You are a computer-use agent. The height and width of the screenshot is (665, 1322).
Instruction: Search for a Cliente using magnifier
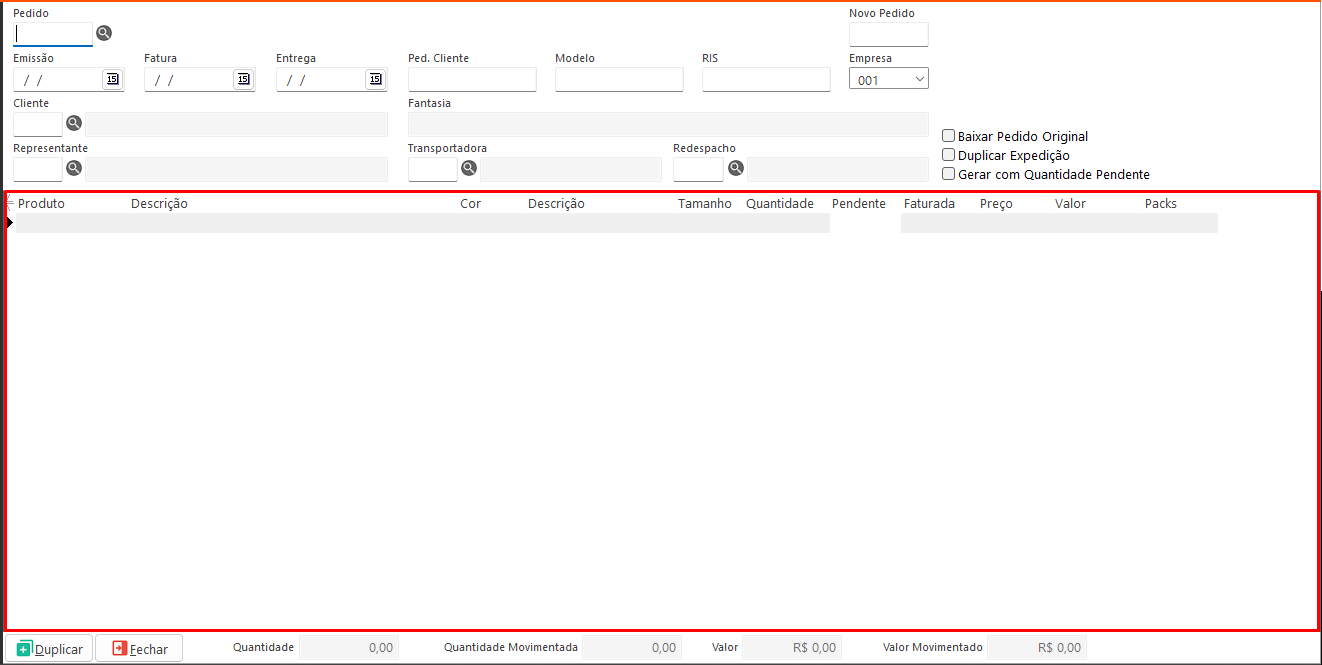[74, 124]
